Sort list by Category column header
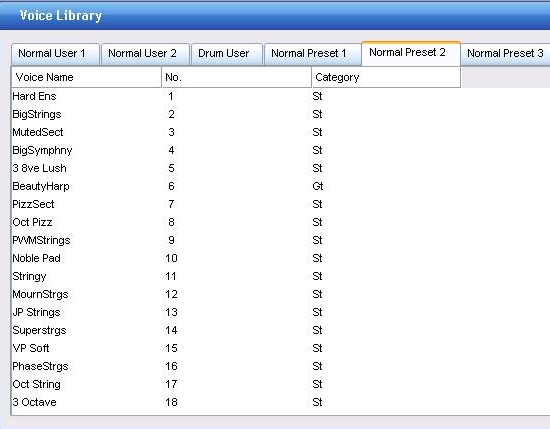The height and width of the screenshot is (429, 550). pyautogui.click(x=386, y=77)
